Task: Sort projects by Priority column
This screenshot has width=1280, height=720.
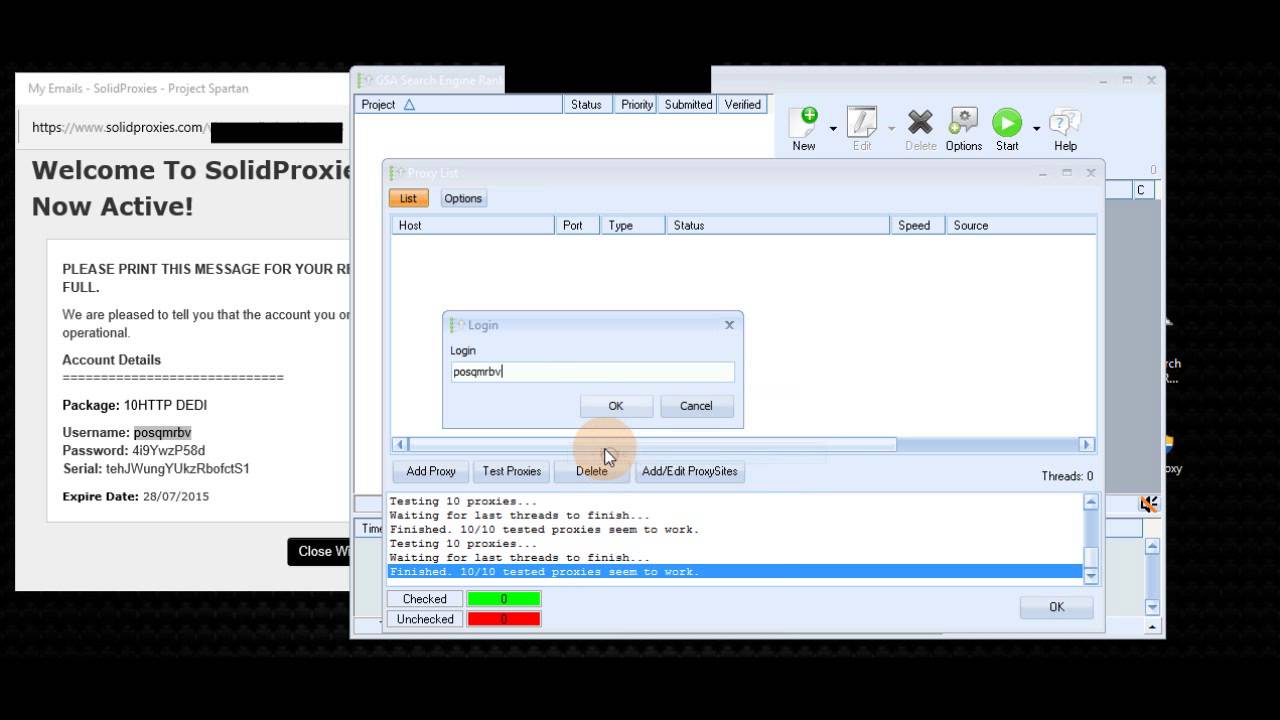Action: coord(637,104)
